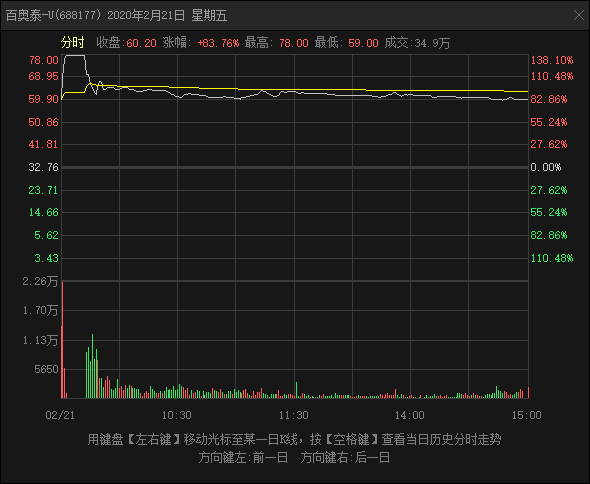This screenshot has width=590, height=484.
Task: Click the 68.95 price axis label
Action: click(x=44, y=76)
